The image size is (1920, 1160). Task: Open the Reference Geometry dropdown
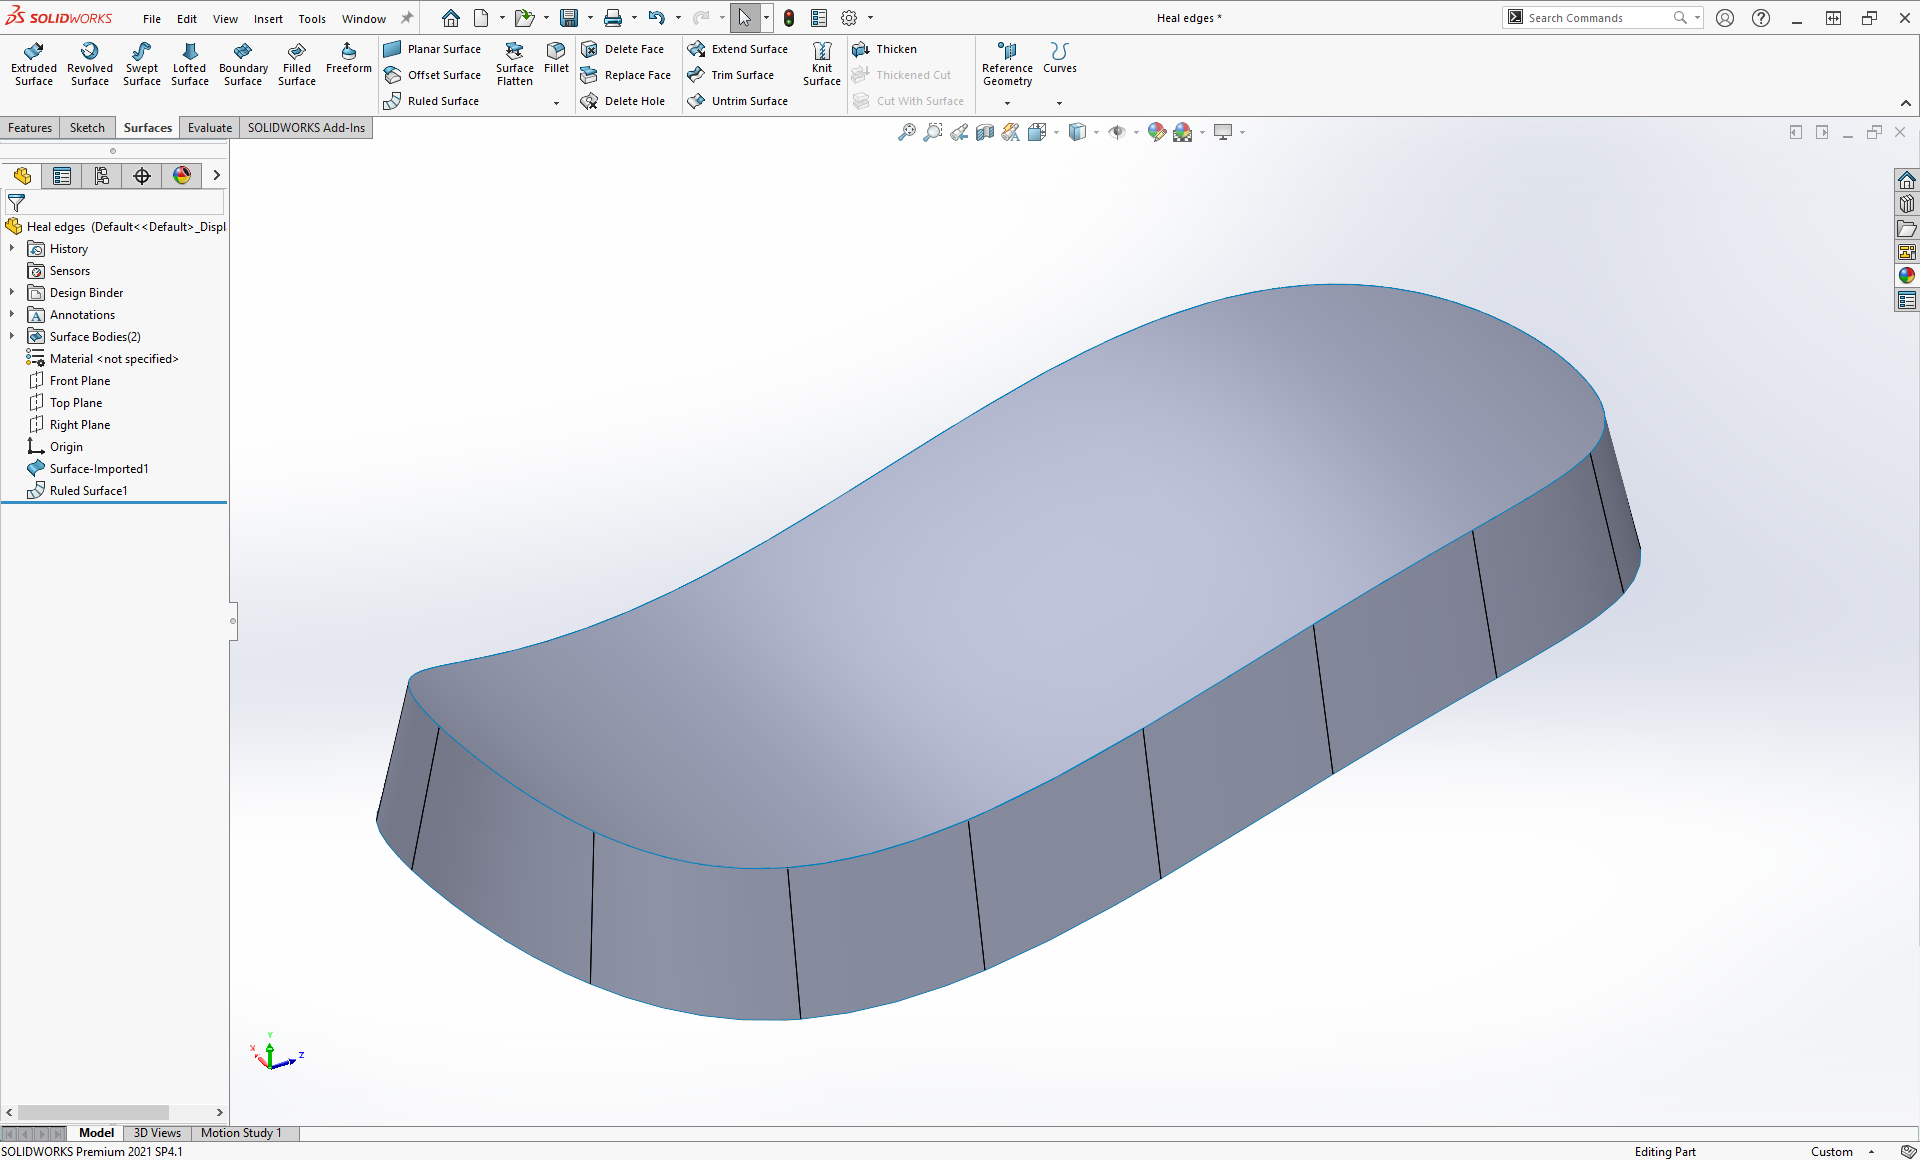(1007, 102)
